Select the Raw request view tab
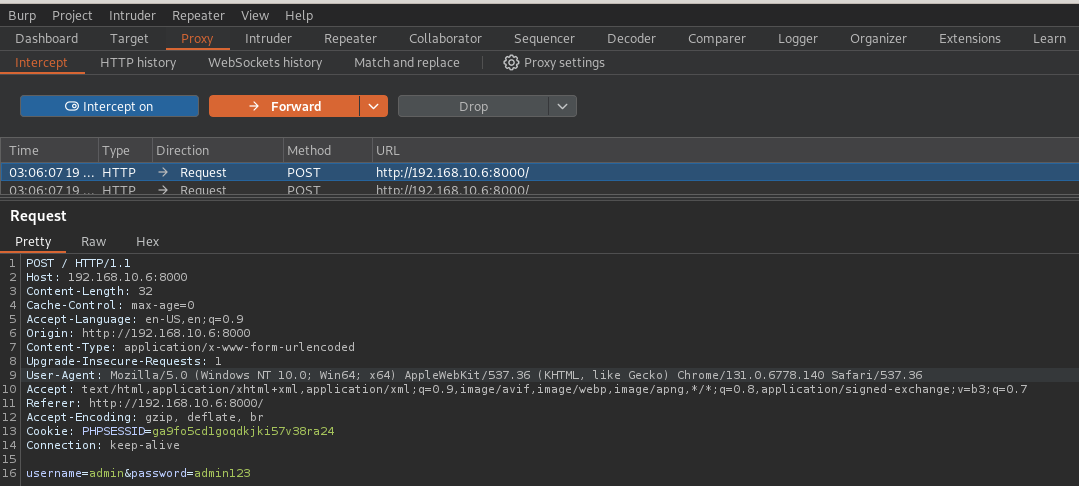1079x486 pixels. coord(94,242)
